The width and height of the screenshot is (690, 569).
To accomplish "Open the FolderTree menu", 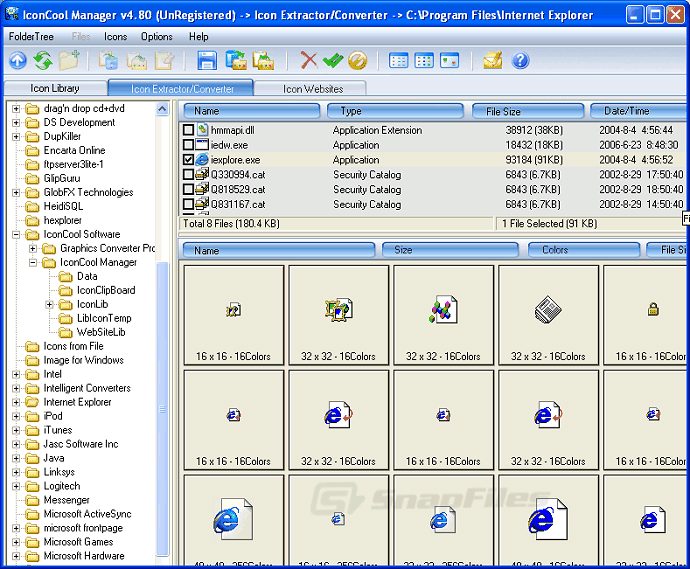I will (31, 37).
